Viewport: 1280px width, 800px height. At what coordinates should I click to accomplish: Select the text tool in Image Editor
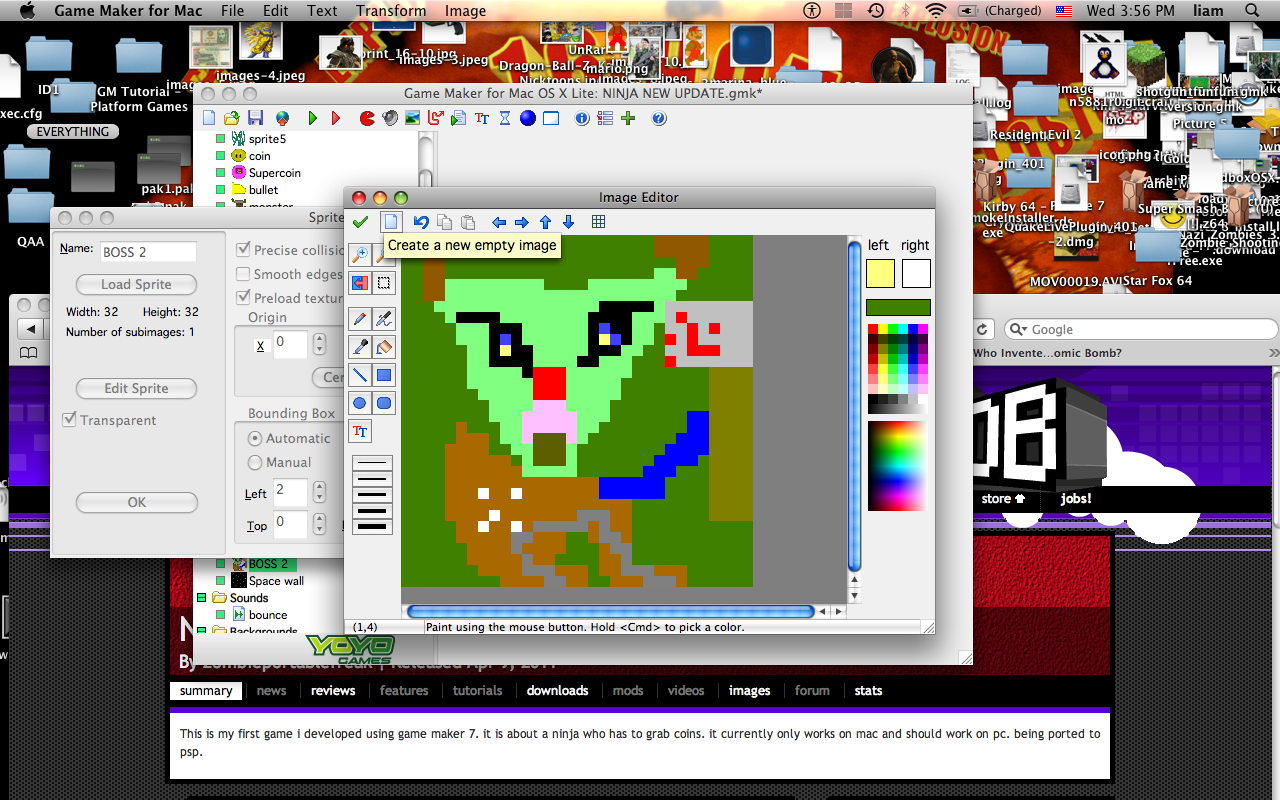tap(360, 431)
